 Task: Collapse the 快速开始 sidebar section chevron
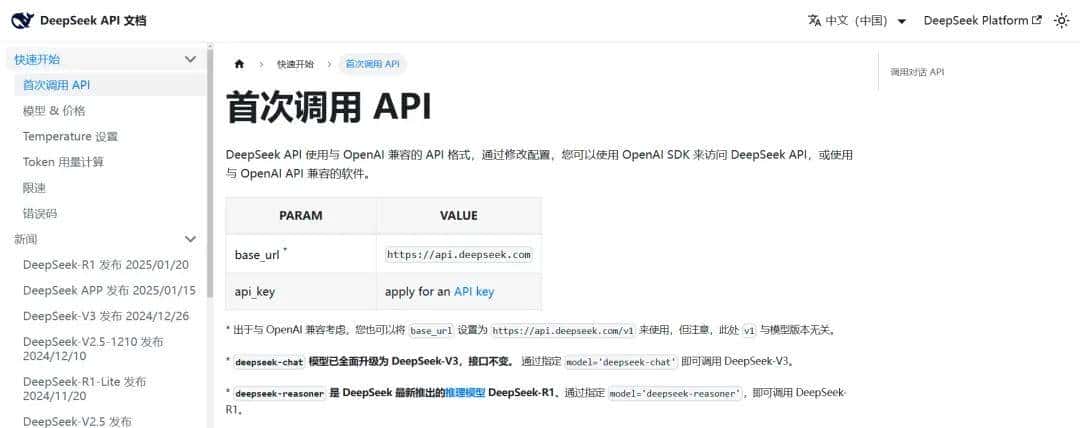pyautogui.click(x=190, y=59)
